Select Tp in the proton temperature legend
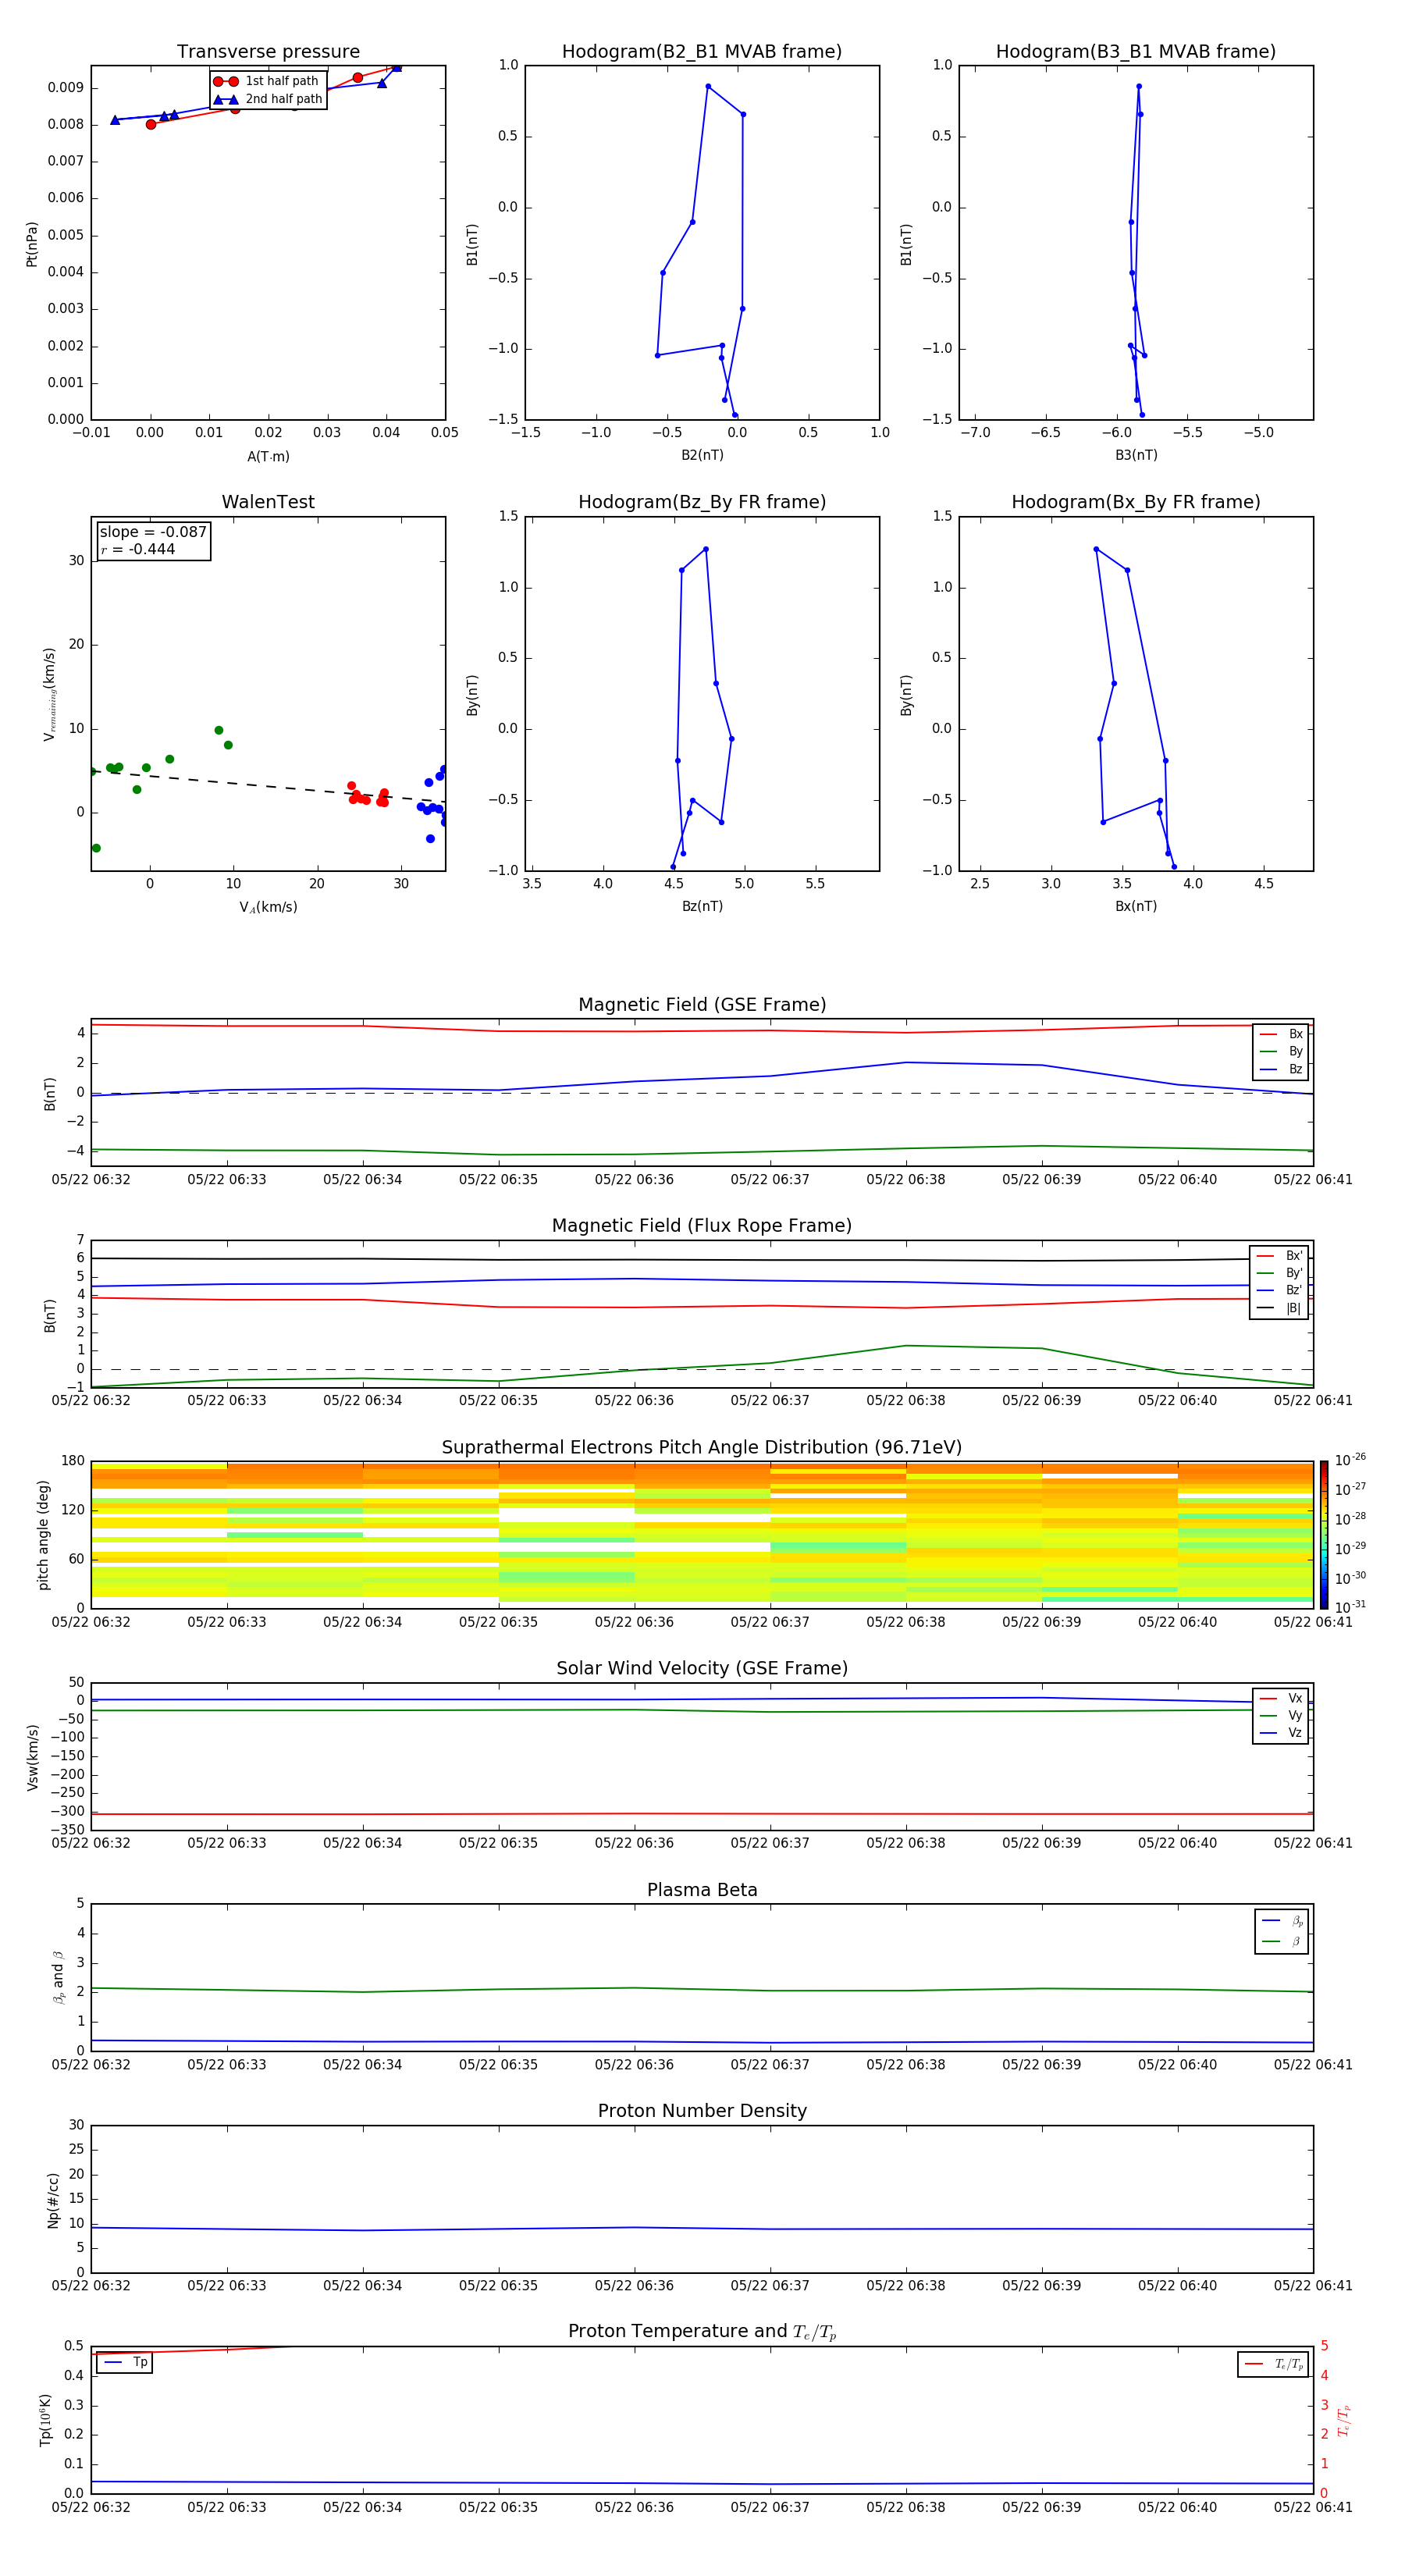Image resolution: width=1405 pixels, height=2576 pixels. point(126,2362)
